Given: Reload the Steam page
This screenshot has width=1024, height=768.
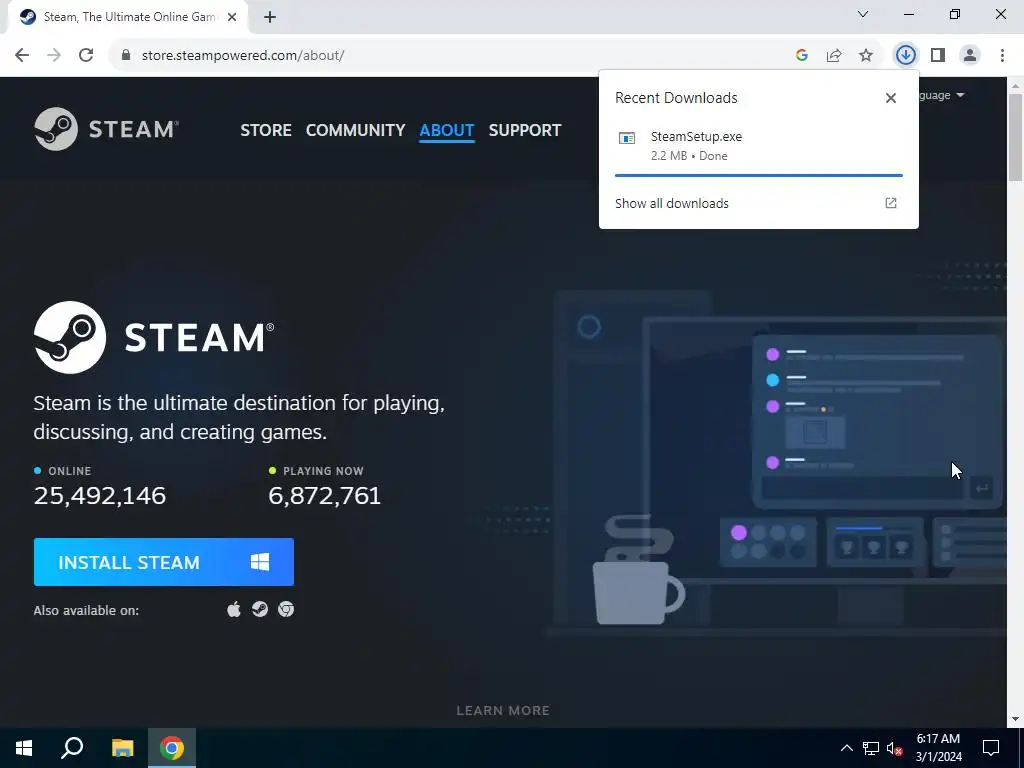Looking at the screenshot, I should click(x=86, y=55).
